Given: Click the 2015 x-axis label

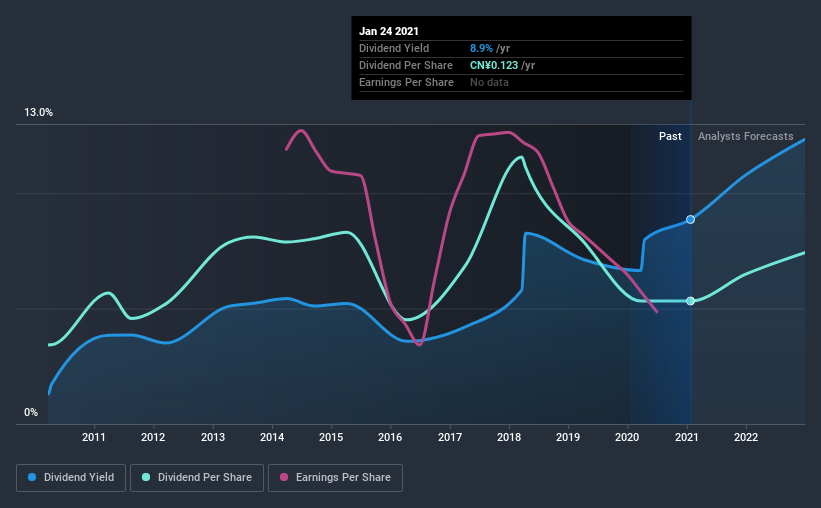Looking at the screenshot, I should 331,437.
